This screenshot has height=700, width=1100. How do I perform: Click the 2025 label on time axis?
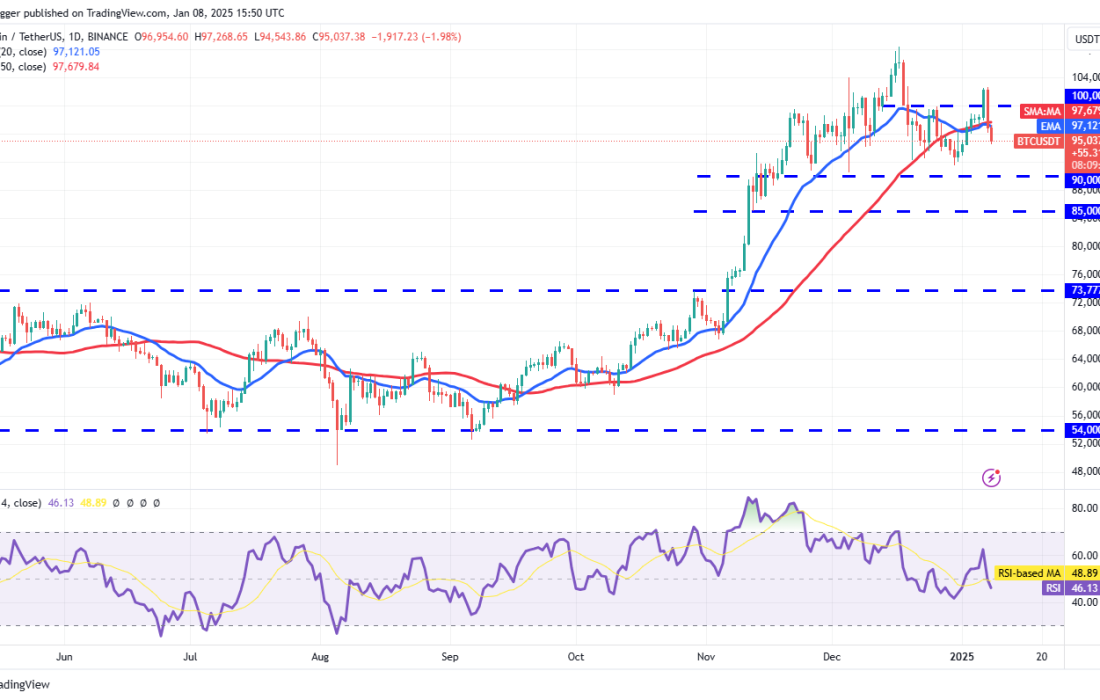tap(960, 657)
